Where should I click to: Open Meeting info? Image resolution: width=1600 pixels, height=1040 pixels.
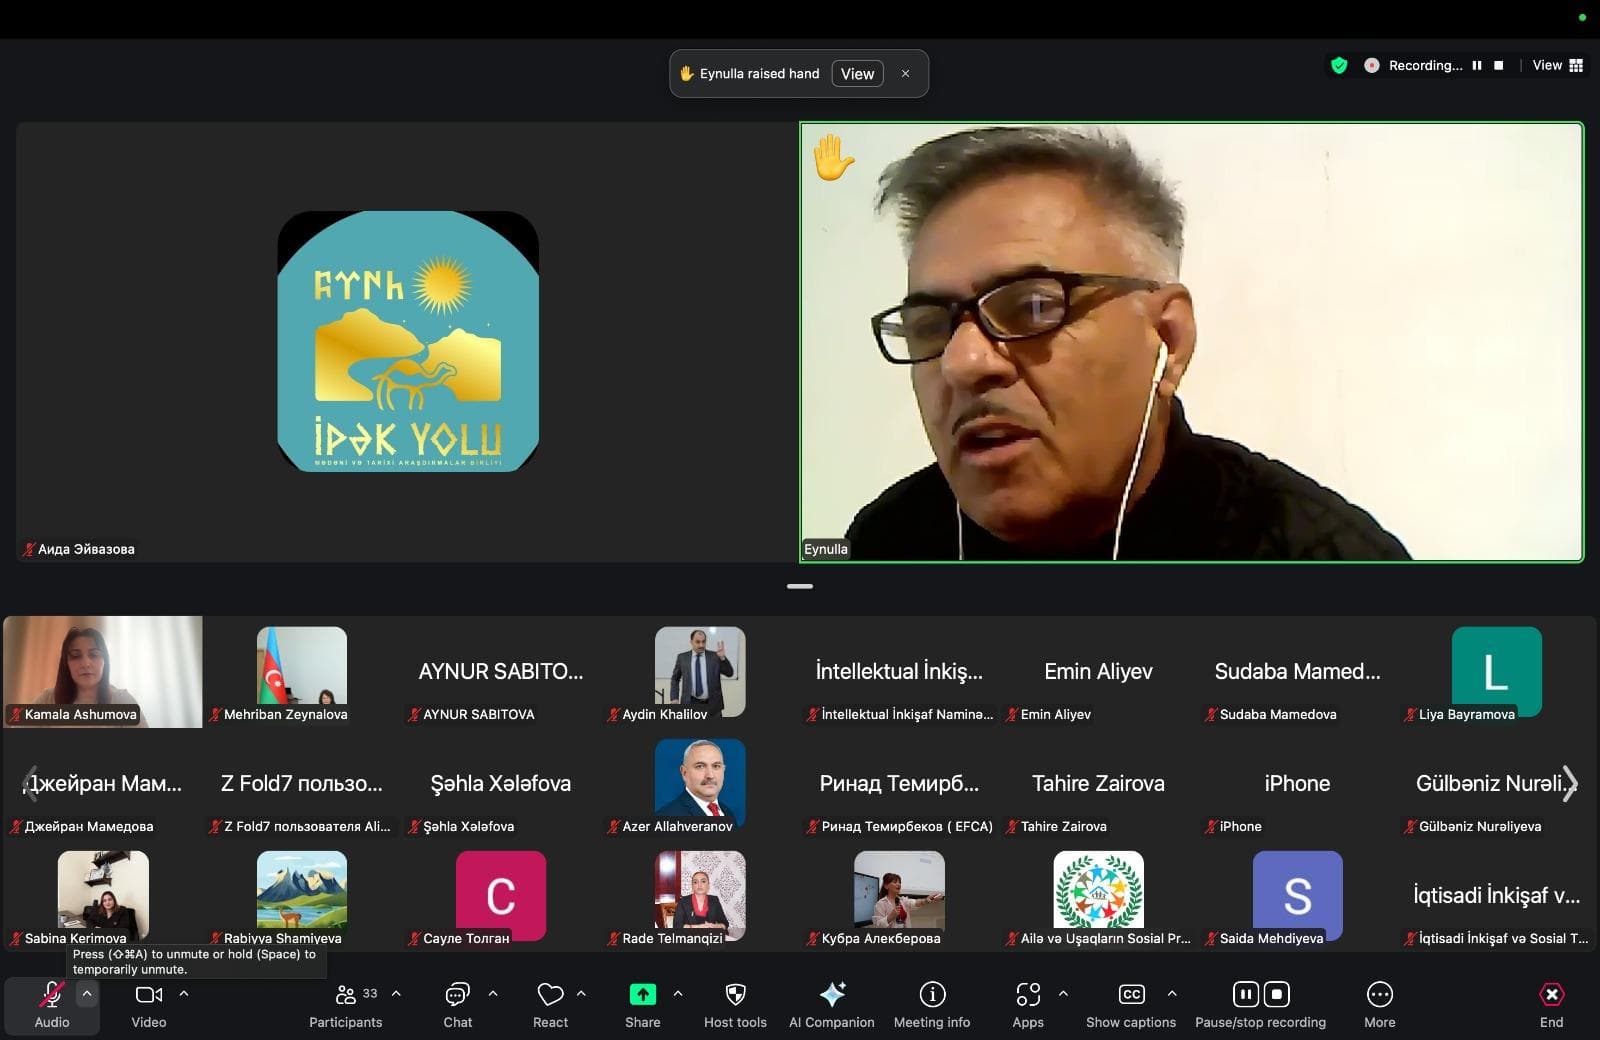pyautogui.click(x=932, y=1005)
